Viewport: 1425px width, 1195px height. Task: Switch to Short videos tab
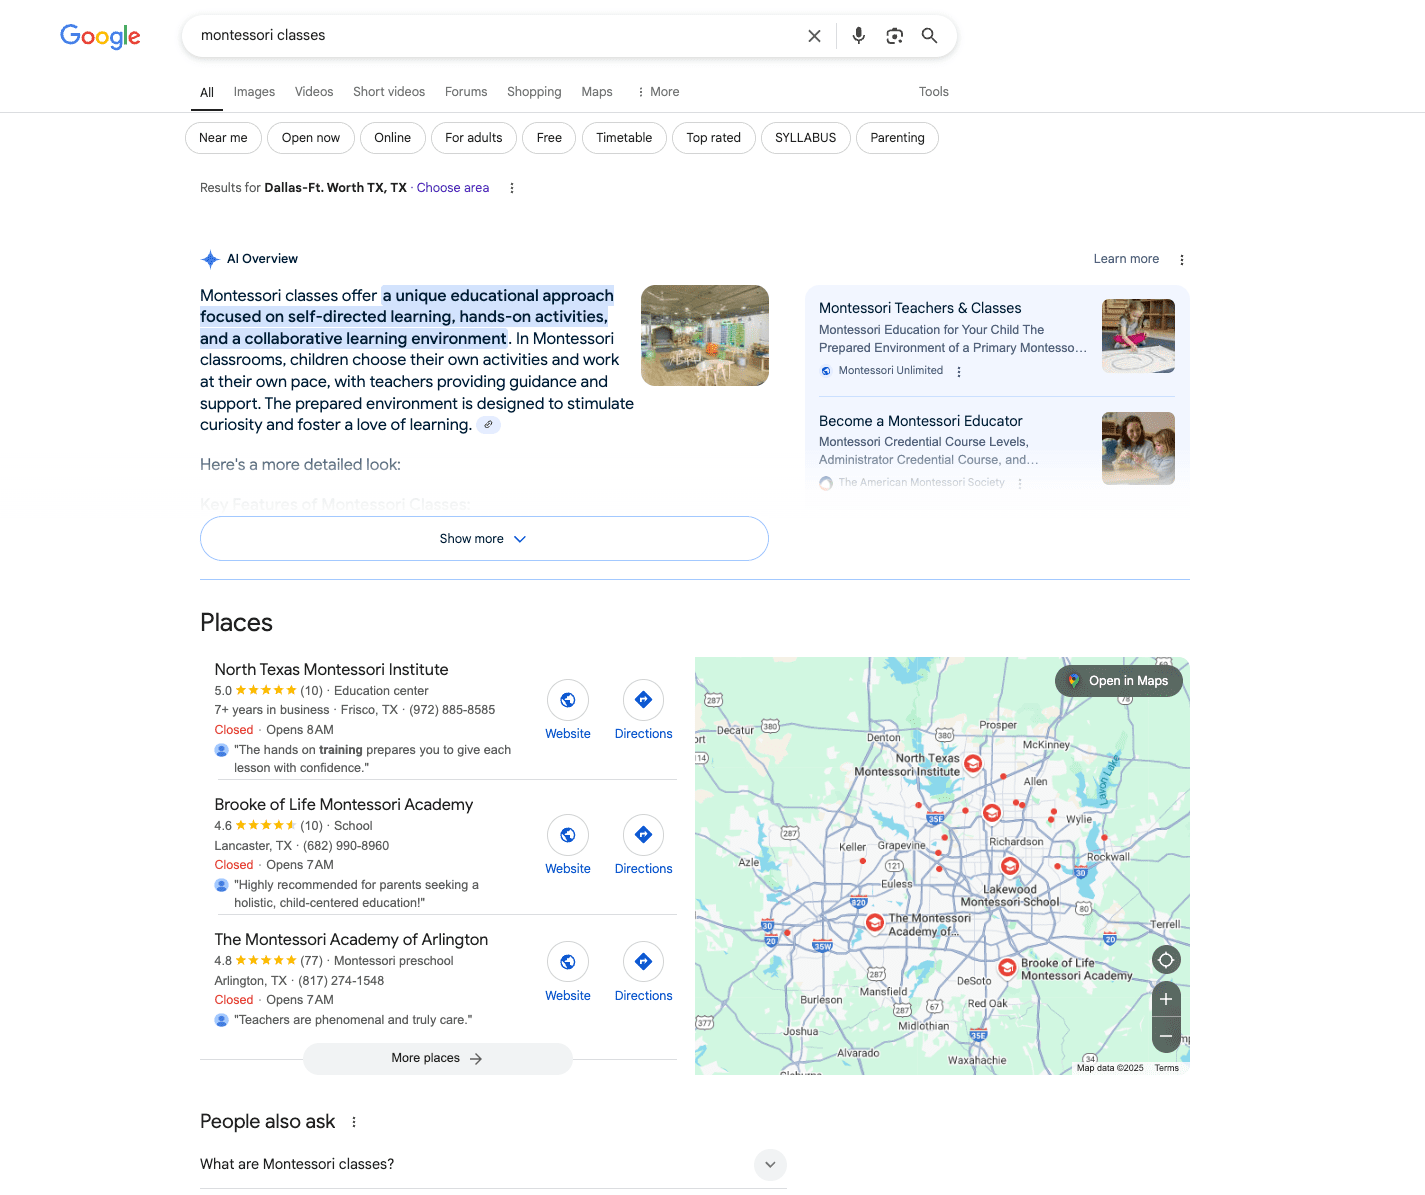pyautogui.click(x=389, y=92)
